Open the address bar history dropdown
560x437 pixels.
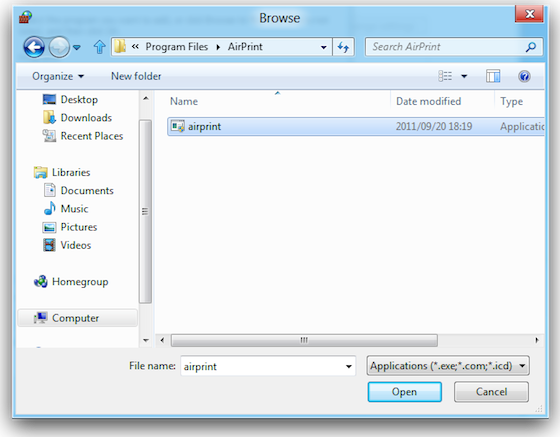coord(324,47)
